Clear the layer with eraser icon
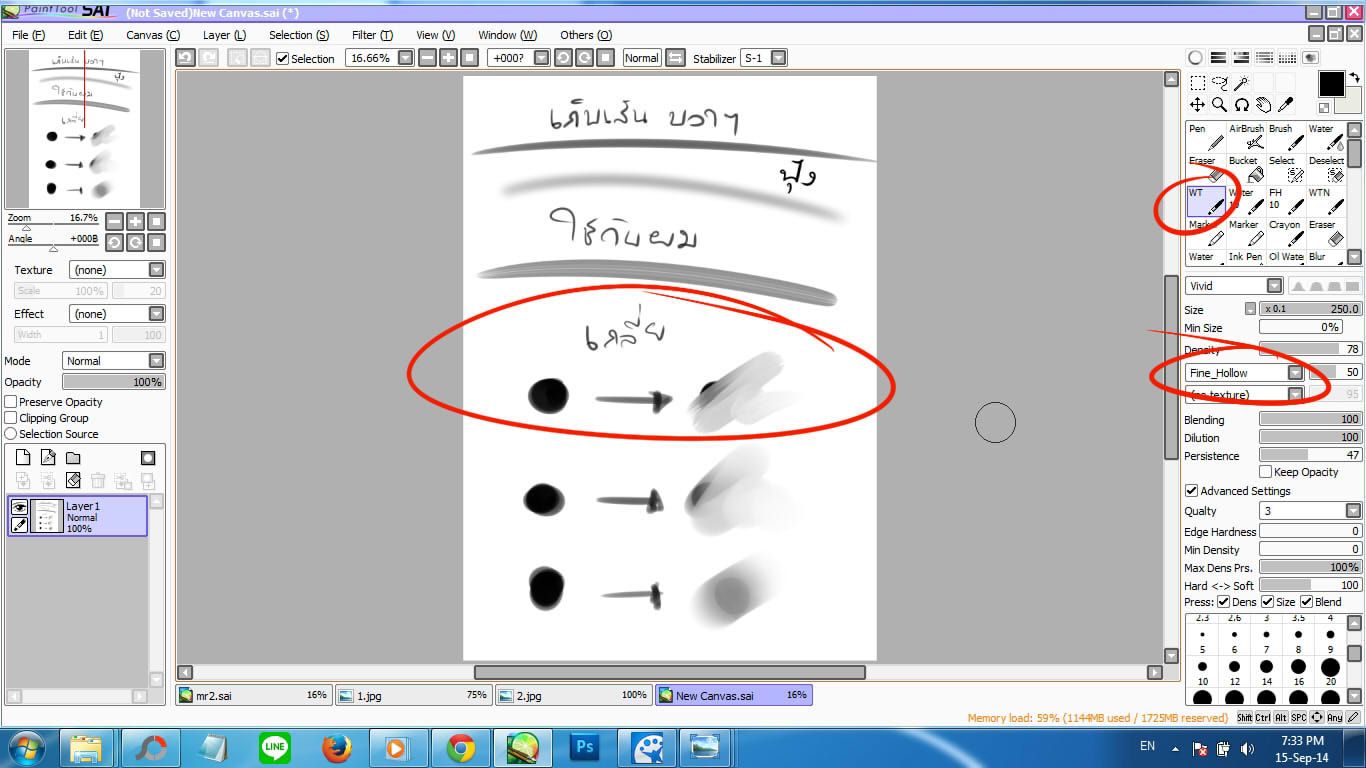 73,481
